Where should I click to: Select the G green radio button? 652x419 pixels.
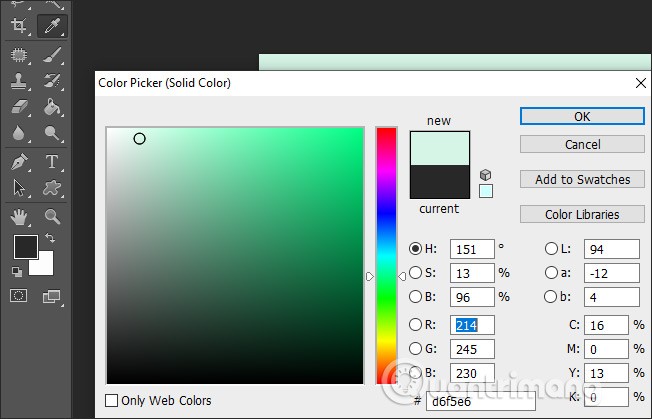tap(415, 349)
